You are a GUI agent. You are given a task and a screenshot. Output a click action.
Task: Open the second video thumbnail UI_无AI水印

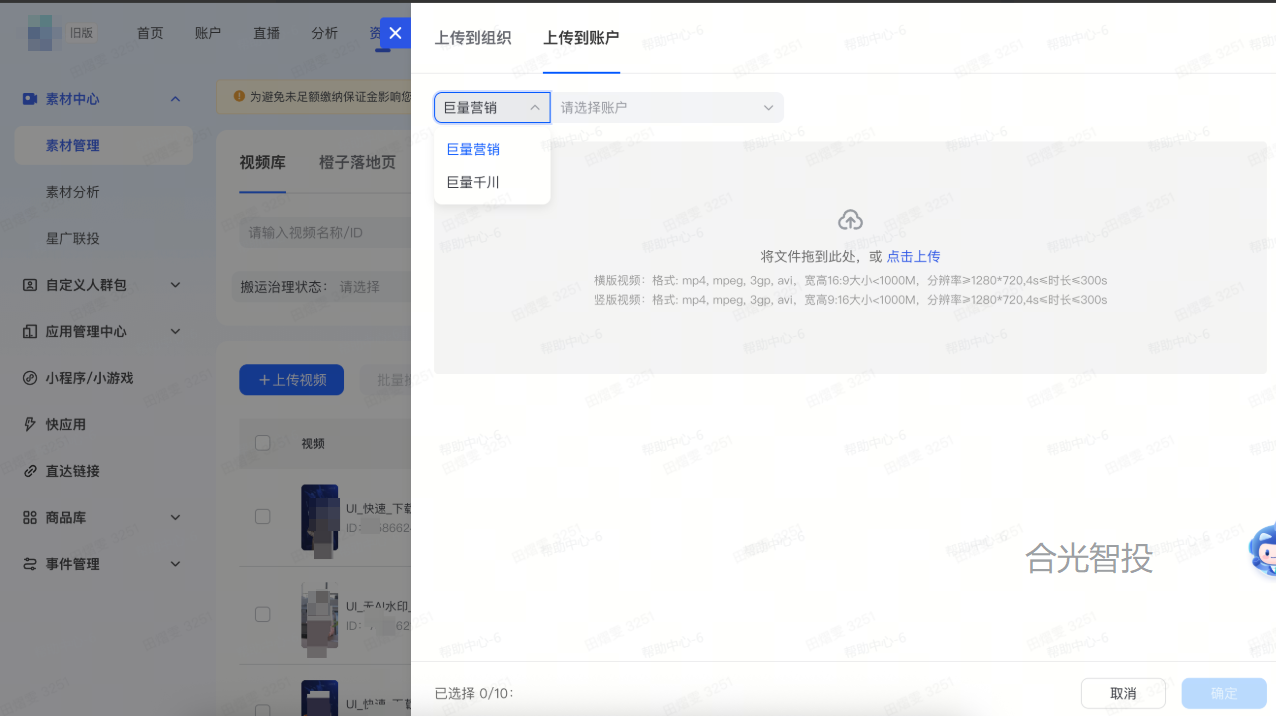320,615
